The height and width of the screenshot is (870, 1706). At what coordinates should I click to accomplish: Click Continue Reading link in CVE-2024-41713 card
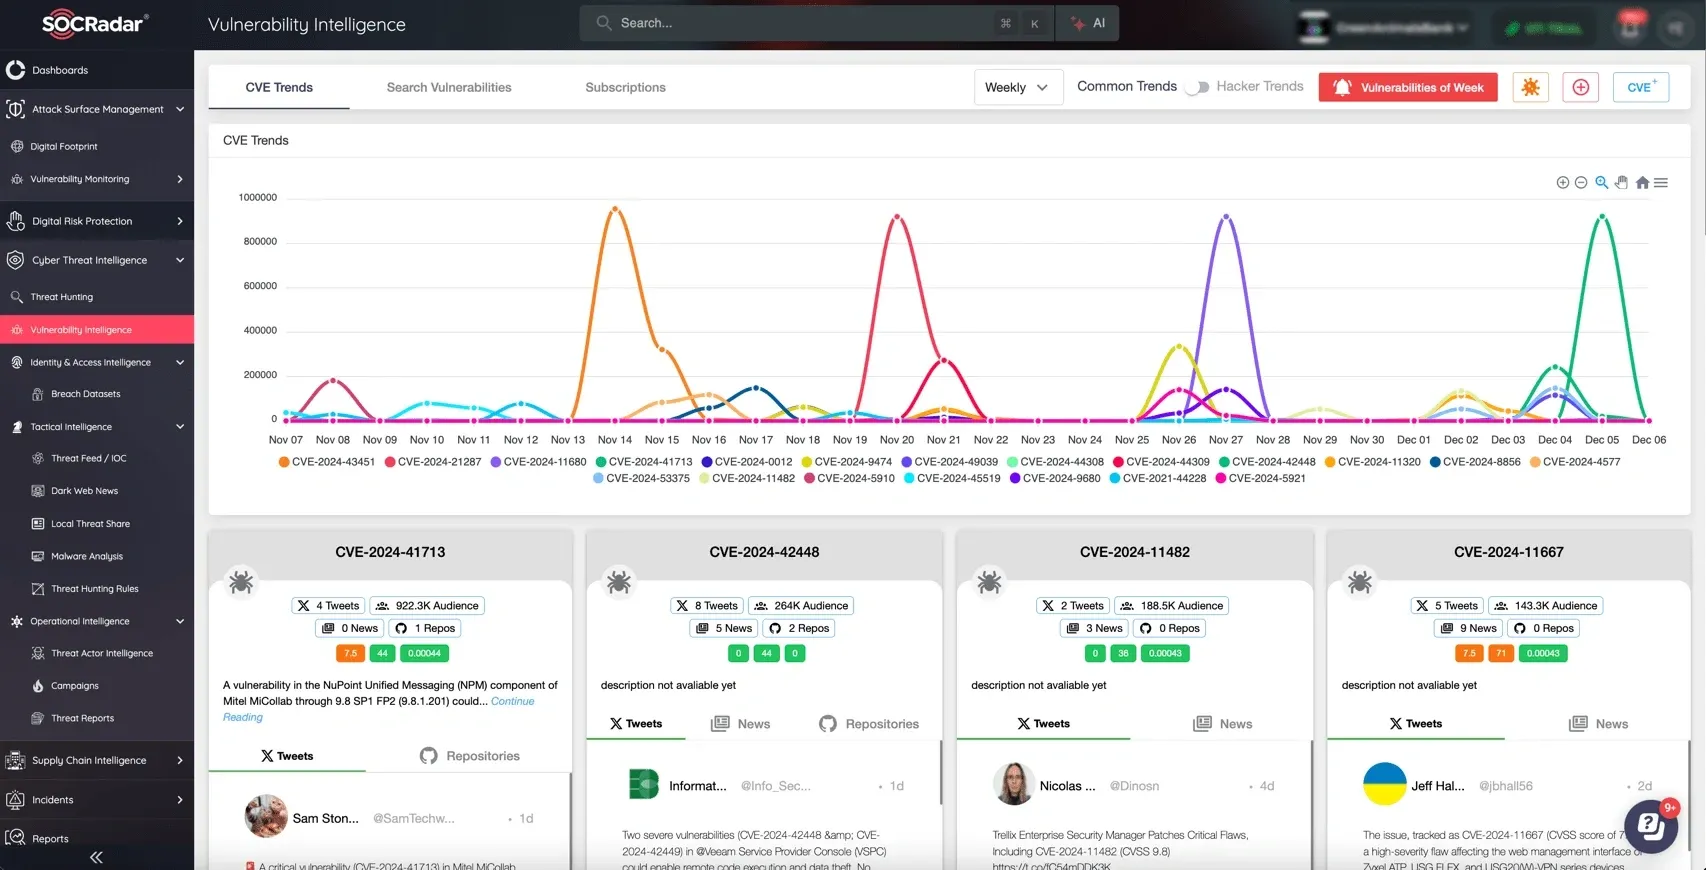(x=512, y=702)
